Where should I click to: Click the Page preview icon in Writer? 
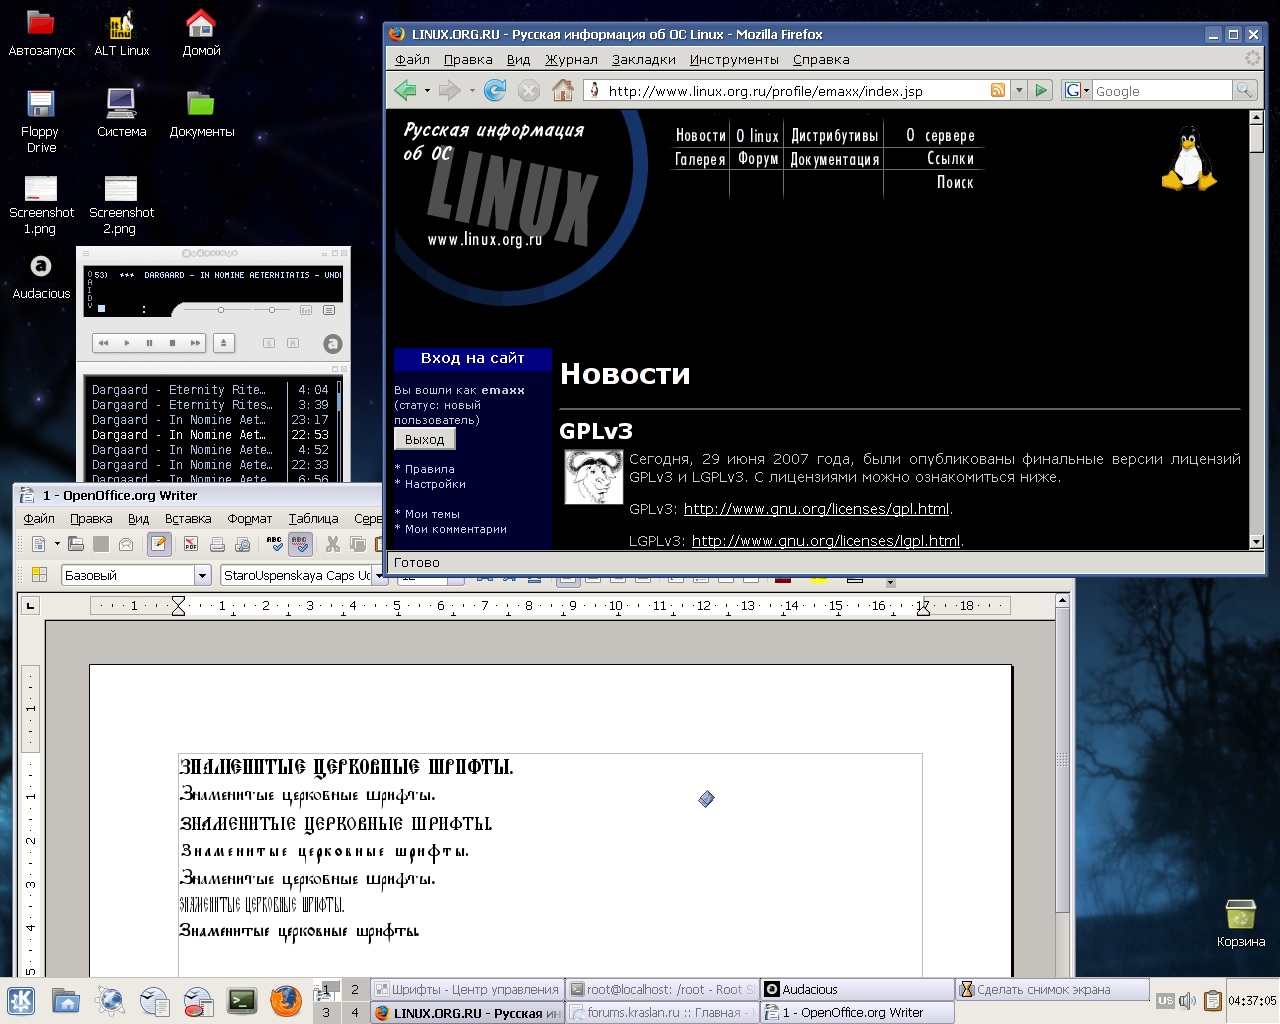243,544
